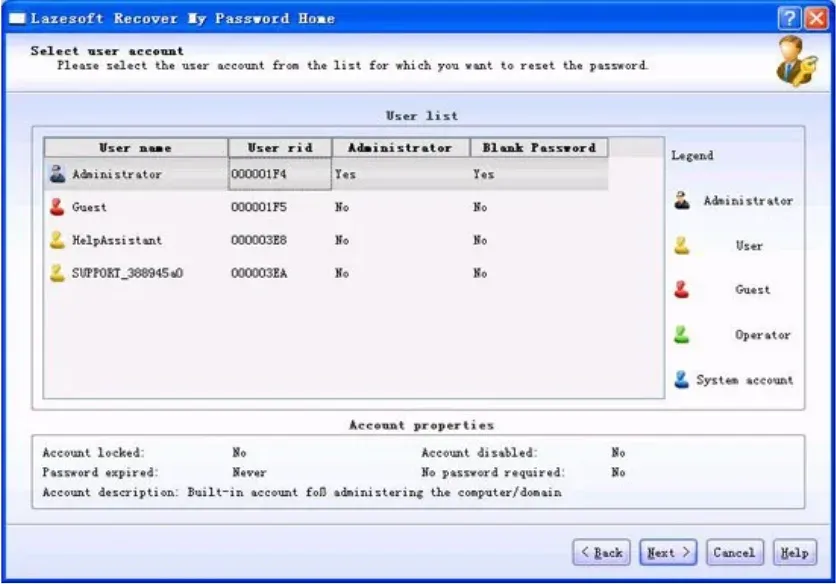
Task: Click the Account disabled label
Action: click(x=479, y=452)
